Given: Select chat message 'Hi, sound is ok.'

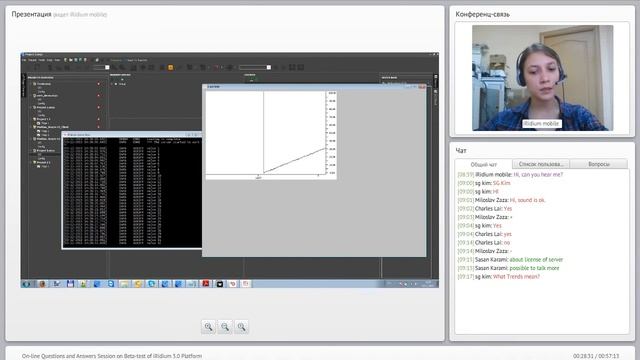Looking at the screenshot, I should tap(527, 200).
